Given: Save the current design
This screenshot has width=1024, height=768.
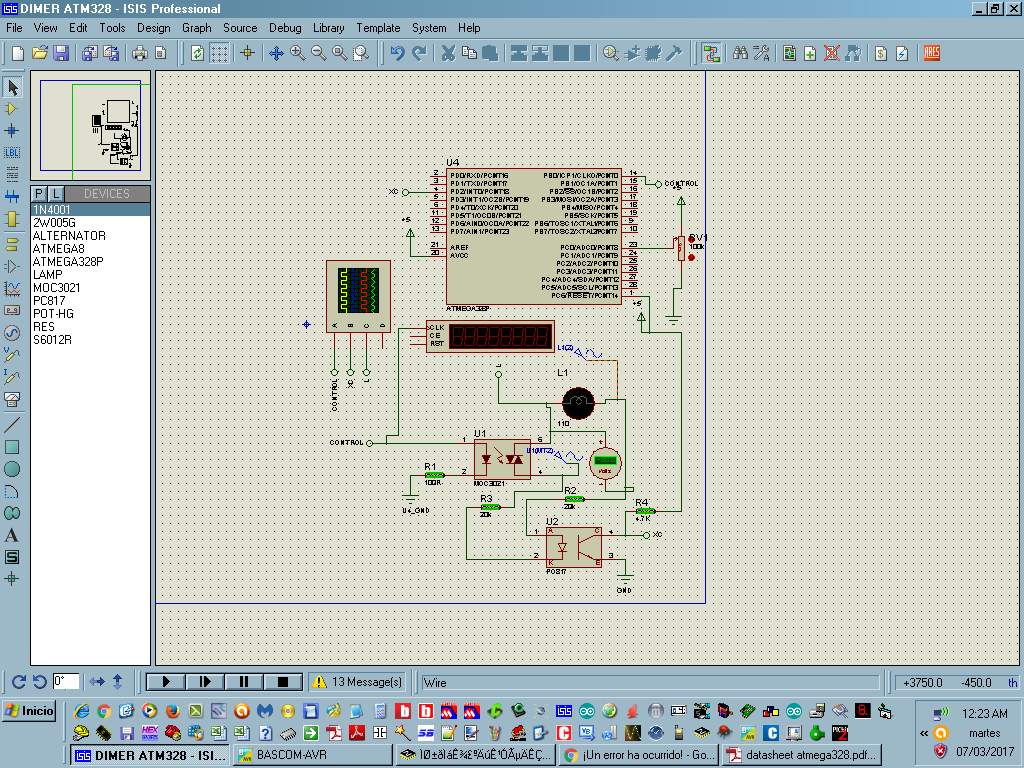Looking at the screenshot, I should click(61, 54).
